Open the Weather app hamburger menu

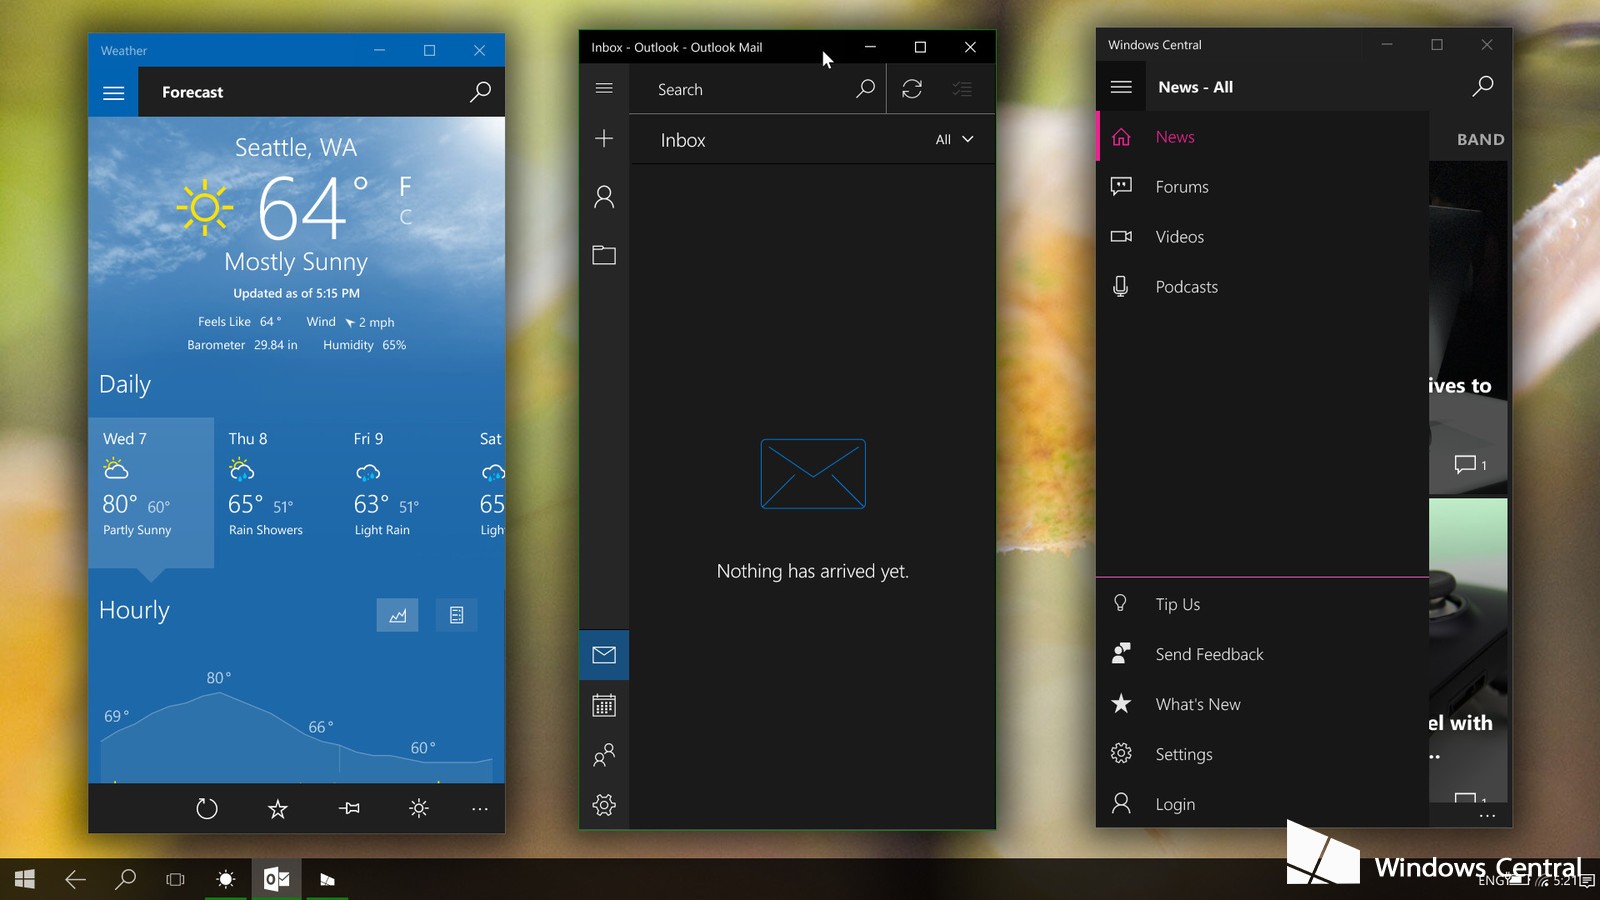[x=113, y=92]
